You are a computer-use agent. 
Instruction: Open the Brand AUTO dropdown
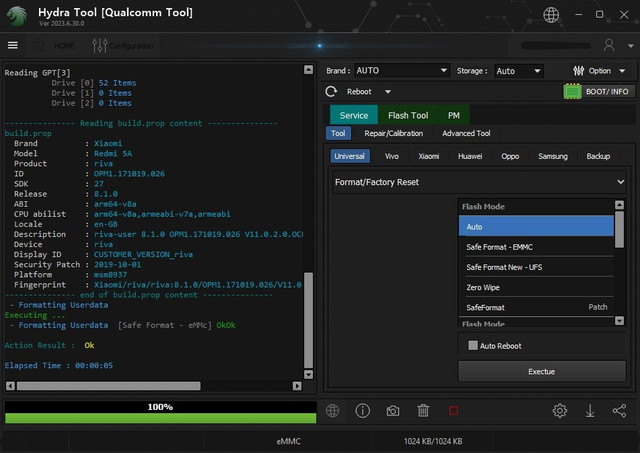[402, 71]
